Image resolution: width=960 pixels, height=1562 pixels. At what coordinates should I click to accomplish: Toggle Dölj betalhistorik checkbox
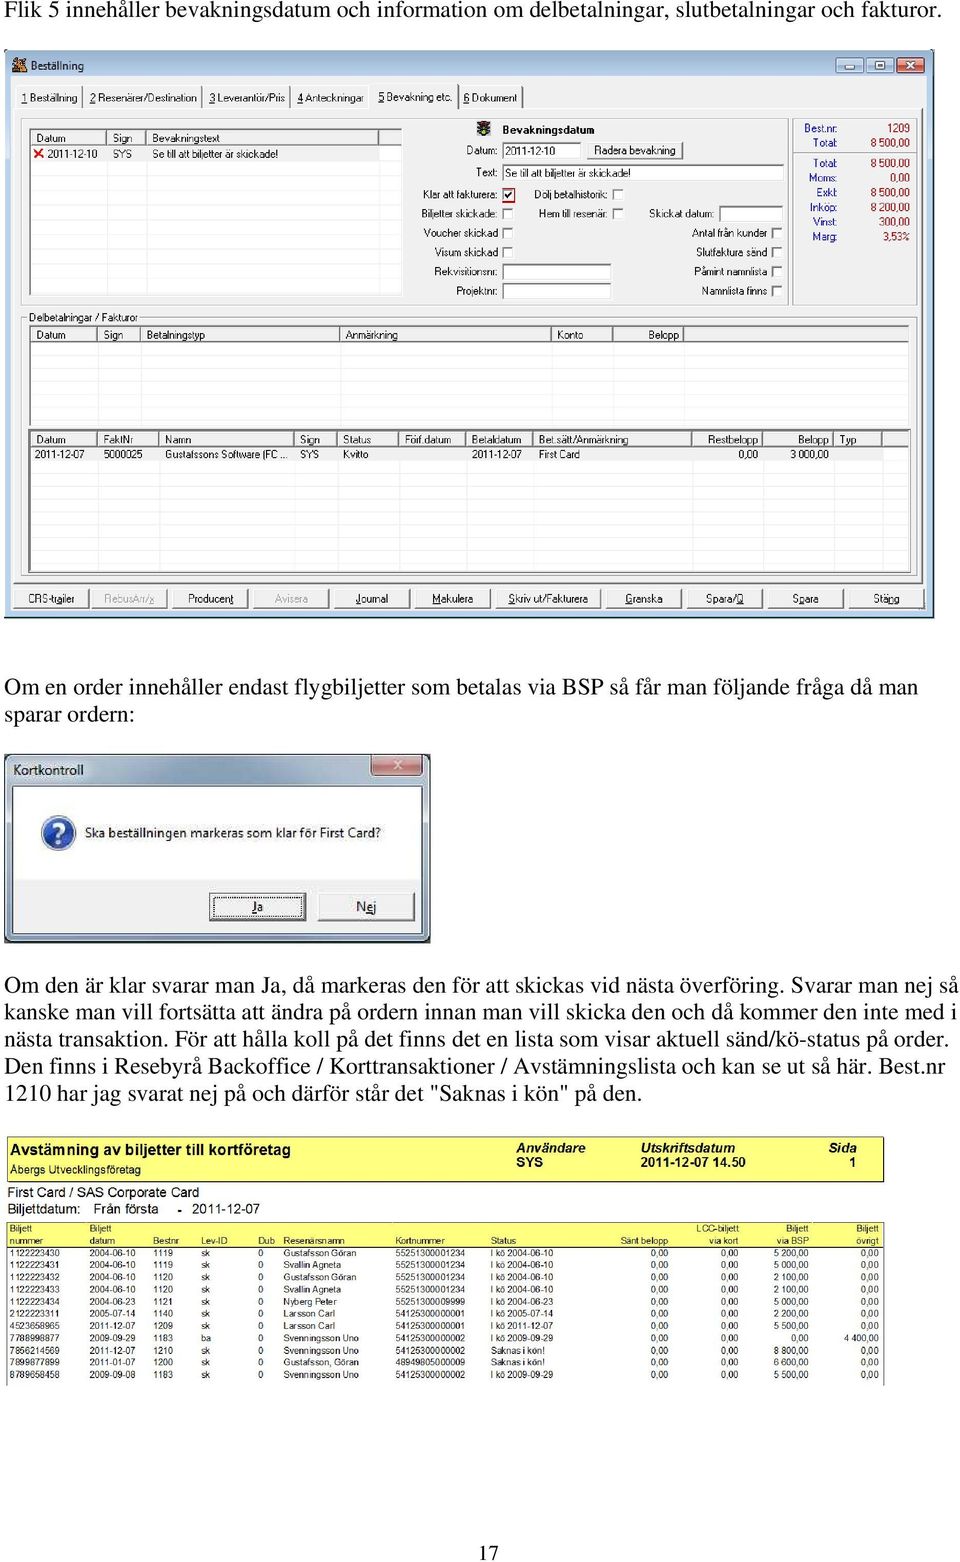point(618,194)
